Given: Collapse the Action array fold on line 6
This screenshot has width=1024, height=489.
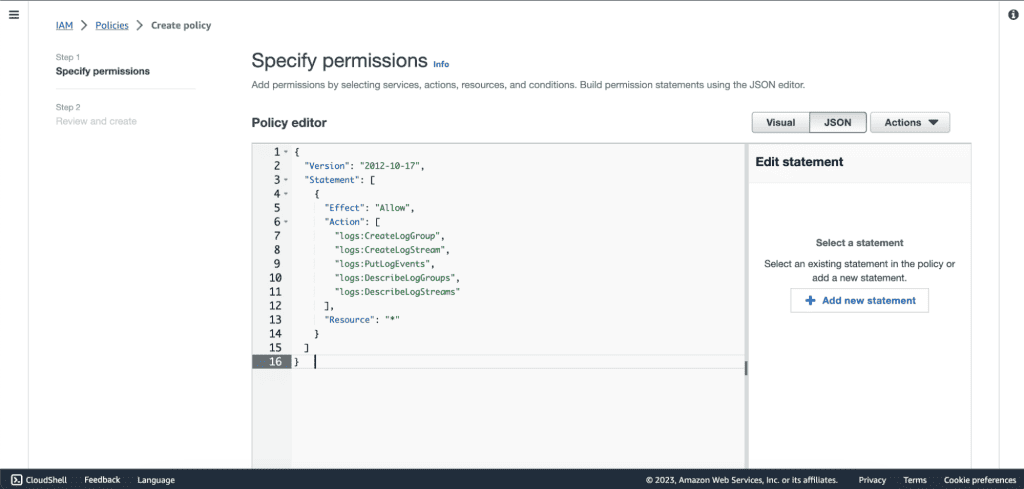Looking at the screenshot, I should click(286, 223).
